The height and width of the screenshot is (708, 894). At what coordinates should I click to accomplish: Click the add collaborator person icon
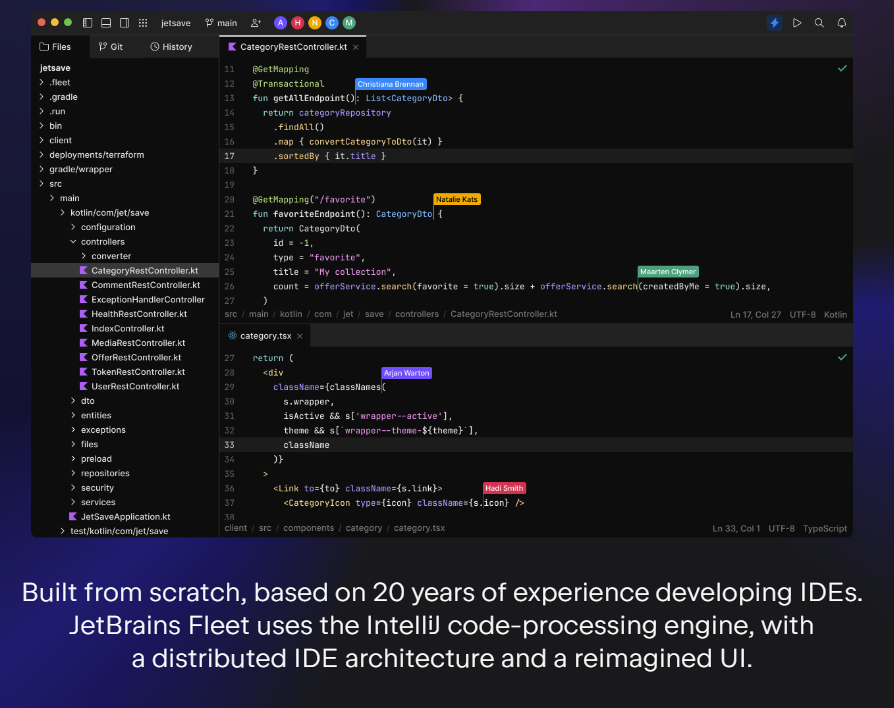click(257, 22)
